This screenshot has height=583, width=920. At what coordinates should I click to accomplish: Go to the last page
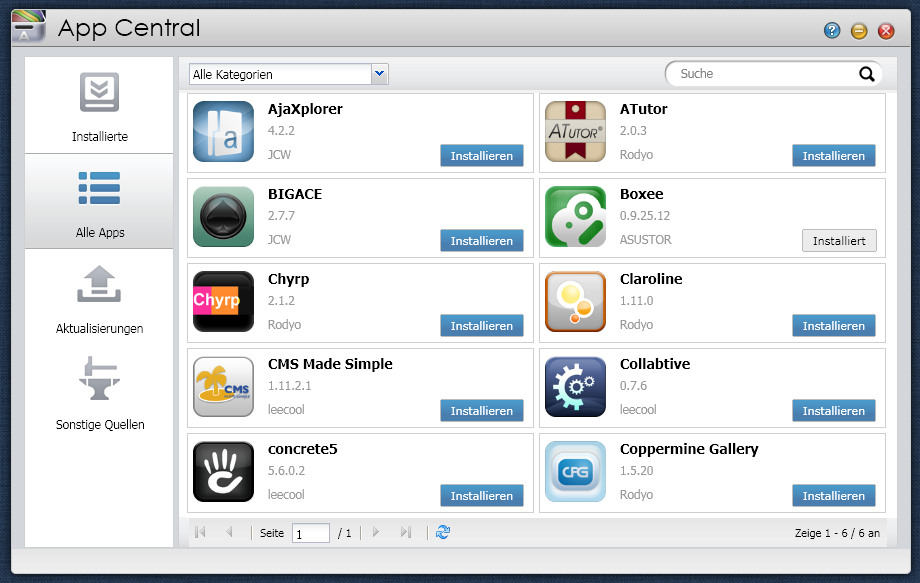pos(405,532)
